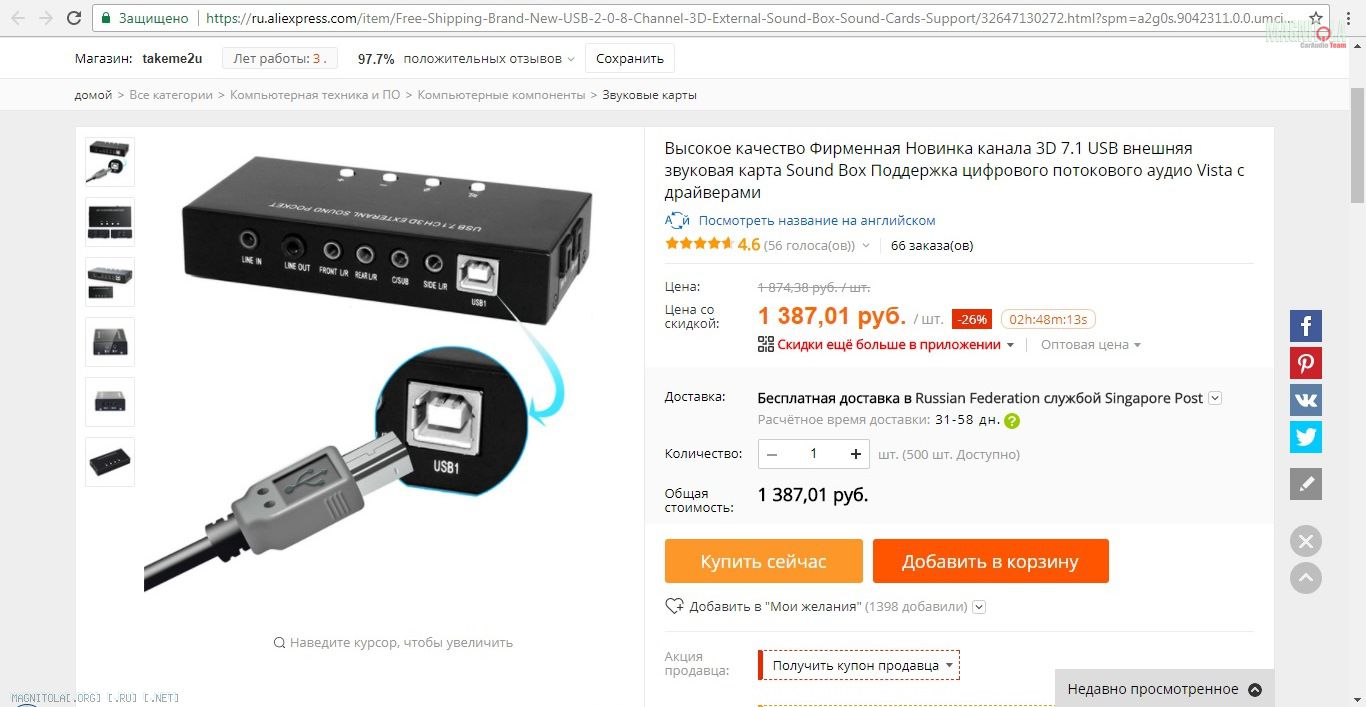Screen dimensions: 1366x707
Task: Expand Singapore Post shipping options dropdown
Action: coord(1215,398)
